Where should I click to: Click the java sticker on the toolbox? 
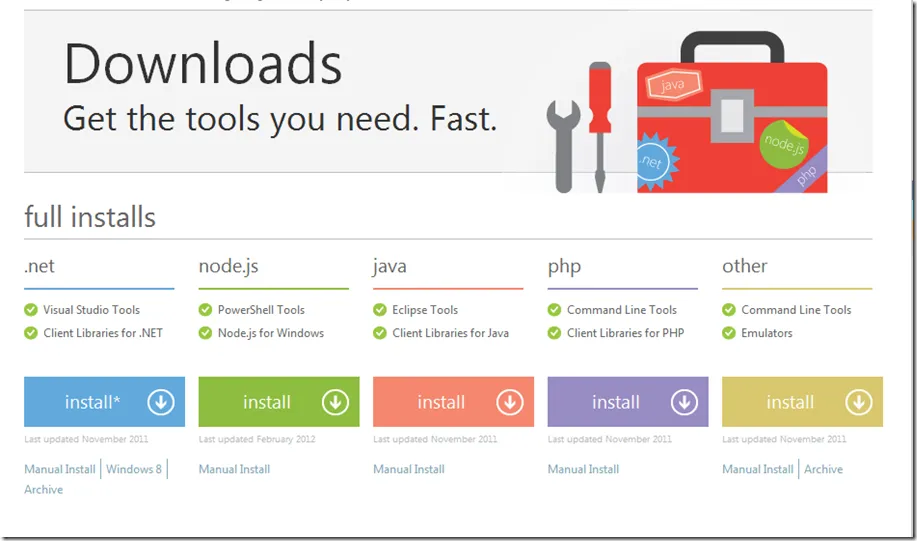[x=673, y=85]
